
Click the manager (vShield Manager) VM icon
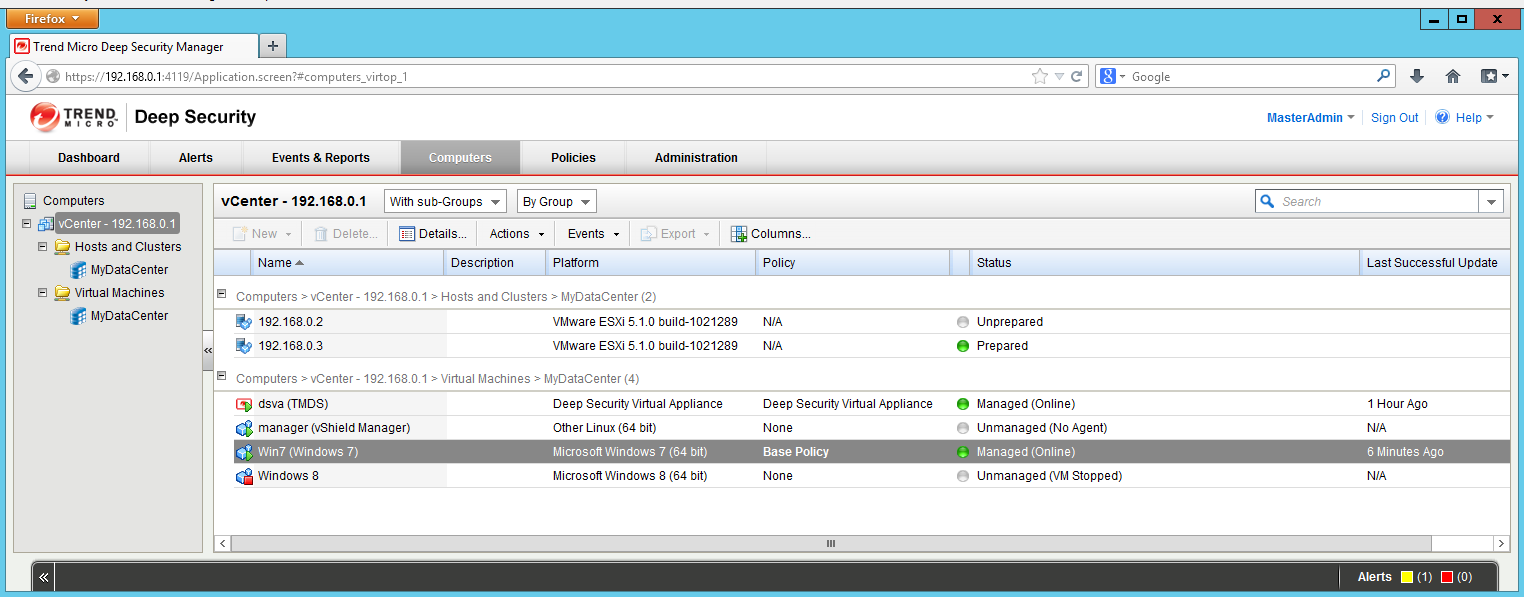(x=244, y=428)
